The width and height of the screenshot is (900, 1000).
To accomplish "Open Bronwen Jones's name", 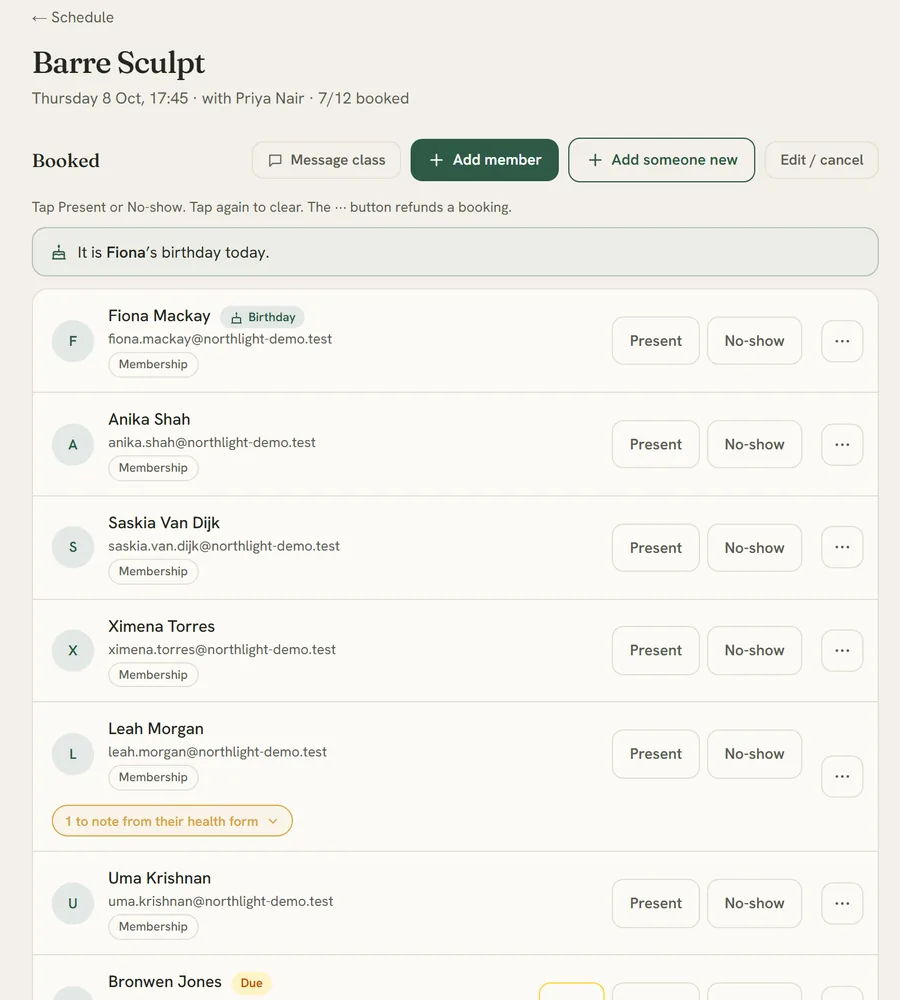I will [x=165, y=982].
